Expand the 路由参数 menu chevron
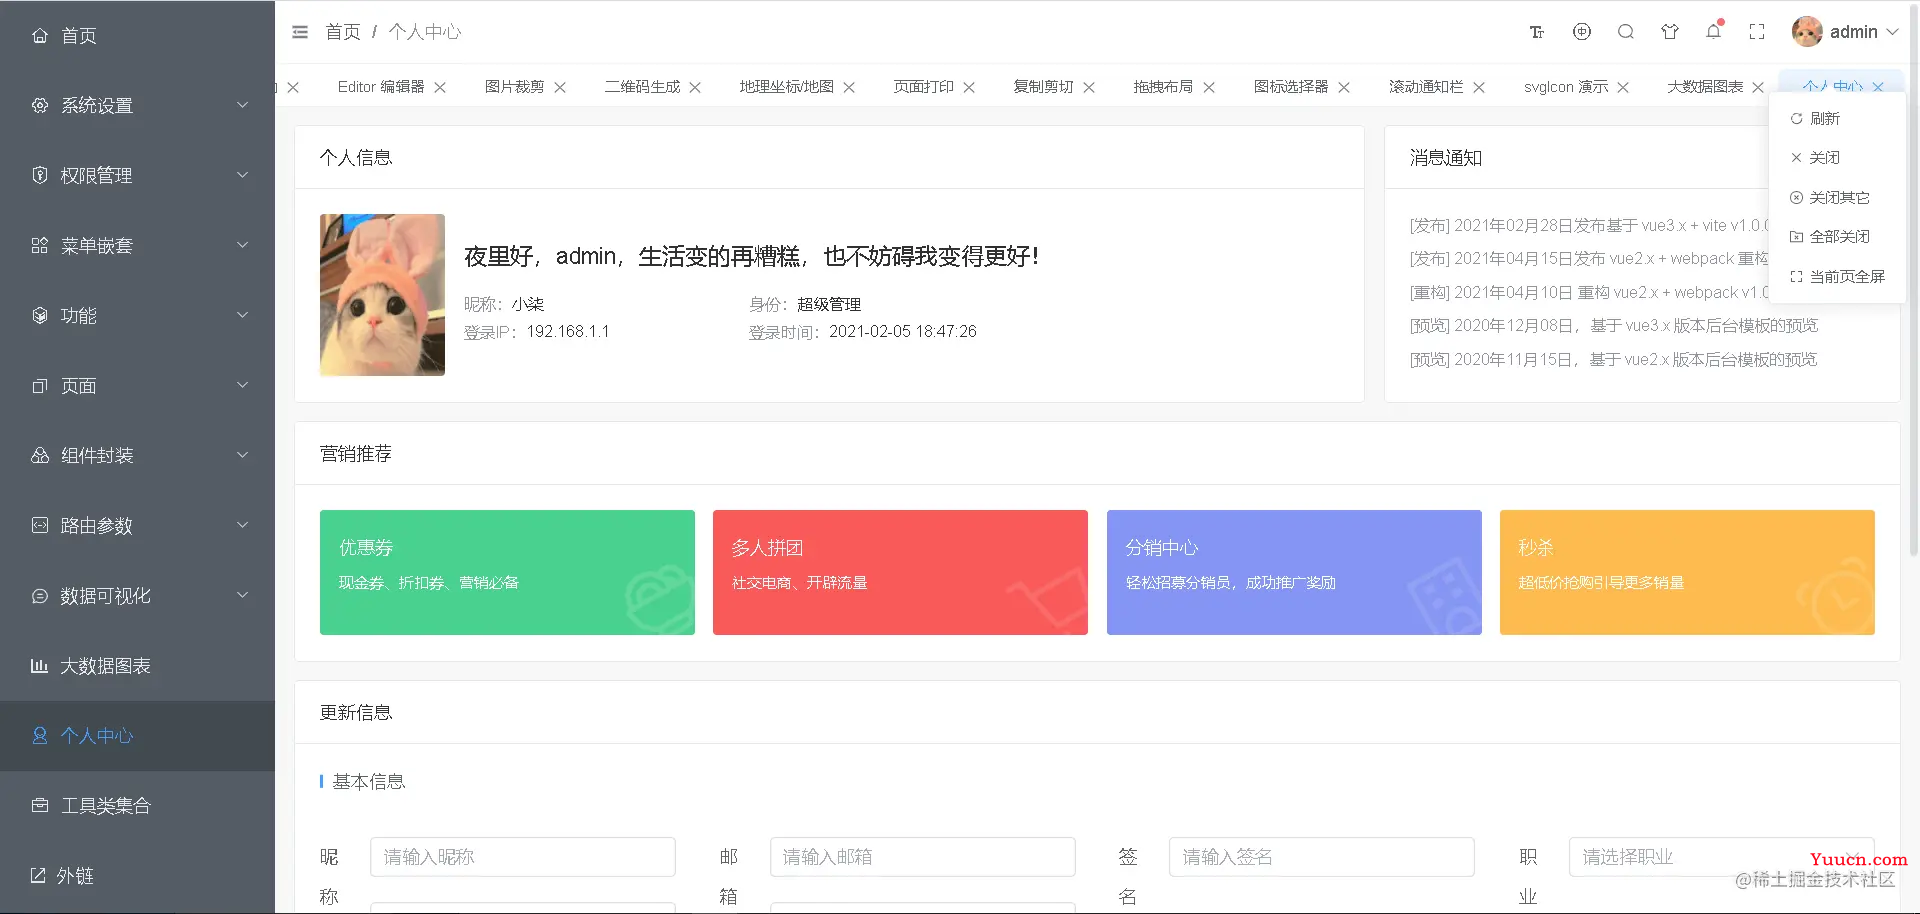The height and width of the screenshot is (914, 1920). [x=242, y=525]
